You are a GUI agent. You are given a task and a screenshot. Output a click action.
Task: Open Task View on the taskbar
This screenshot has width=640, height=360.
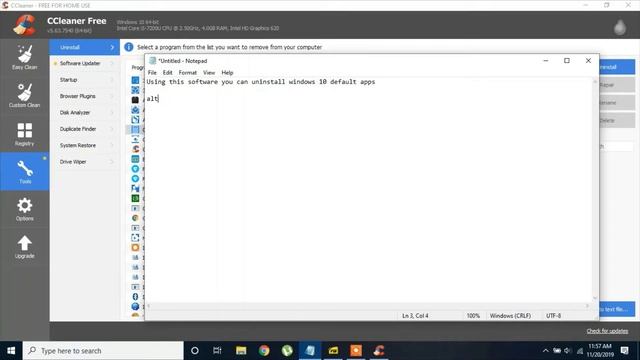[x=217, y=351]
